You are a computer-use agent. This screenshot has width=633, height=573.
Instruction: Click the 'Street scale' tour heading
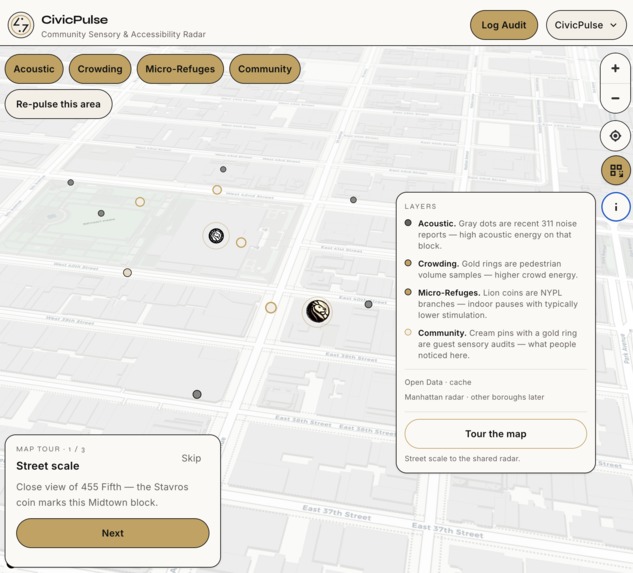click(48, 466)
